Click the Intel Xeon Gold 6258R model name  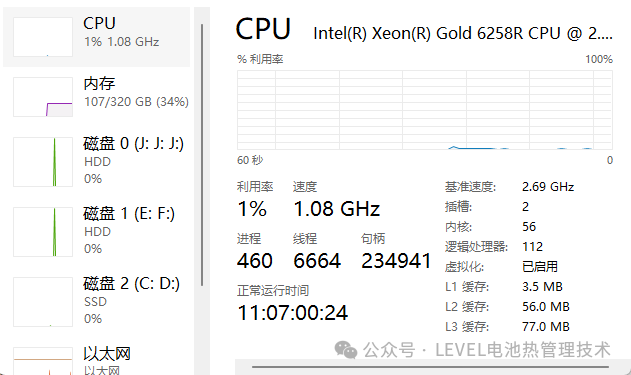pyautogui.click(x=463, y=33)
